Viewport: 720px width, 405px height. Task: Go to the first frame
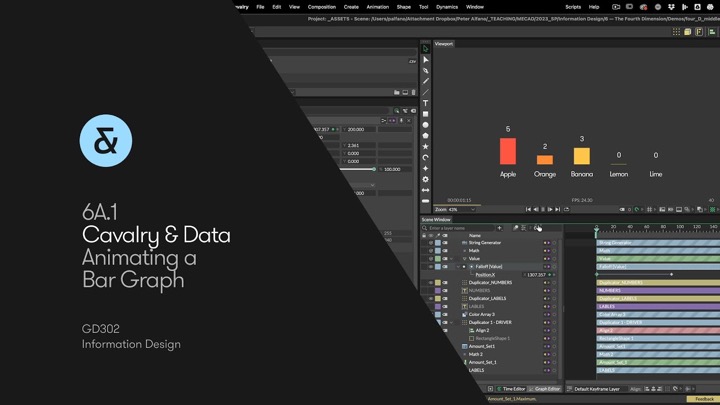[528, 209]
